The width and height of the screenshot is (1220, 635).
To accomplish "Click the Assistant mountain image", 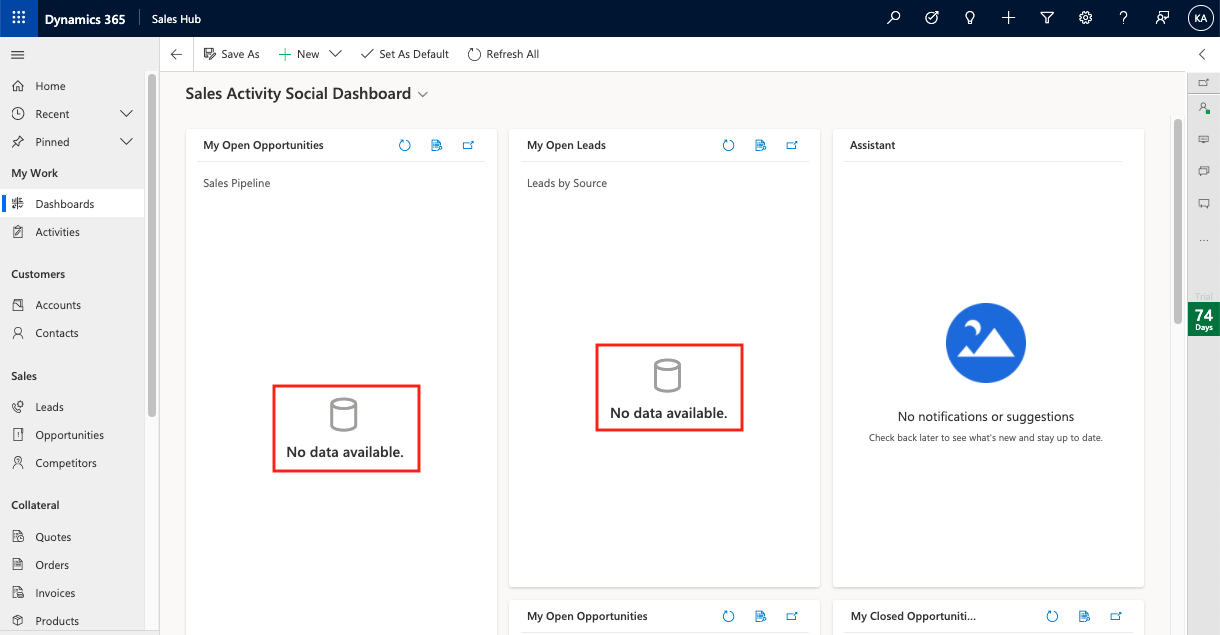I will tap(985, 343).
